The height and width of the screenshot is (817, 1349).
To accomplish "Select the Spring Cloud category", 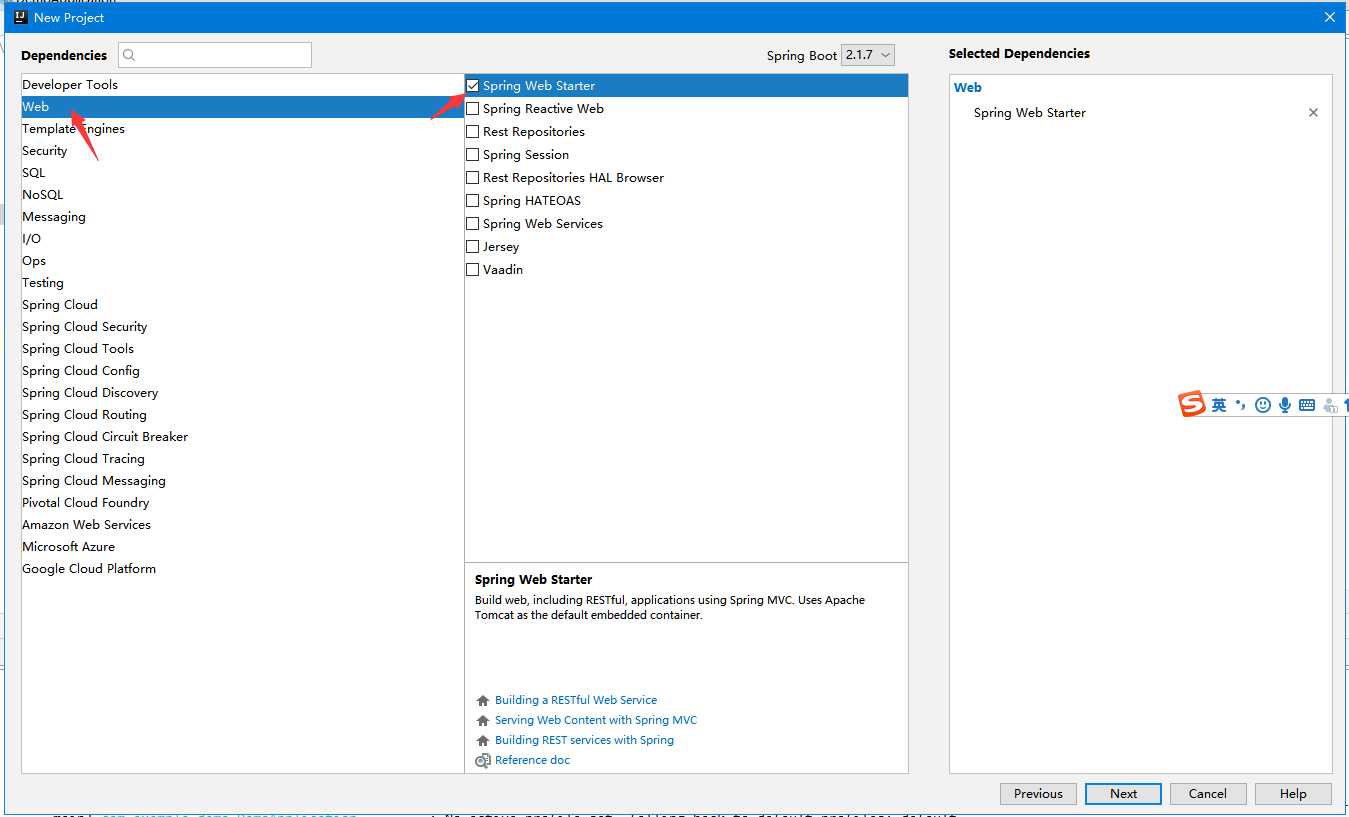I will pyautogui.click(x=243, y=305).
